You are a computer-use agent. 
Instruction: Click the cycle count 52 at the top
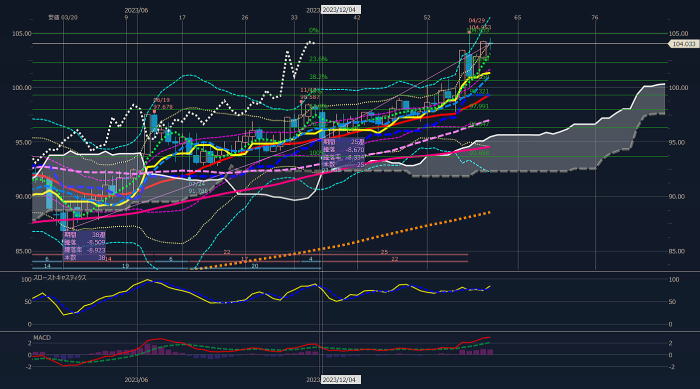point(427,17)
